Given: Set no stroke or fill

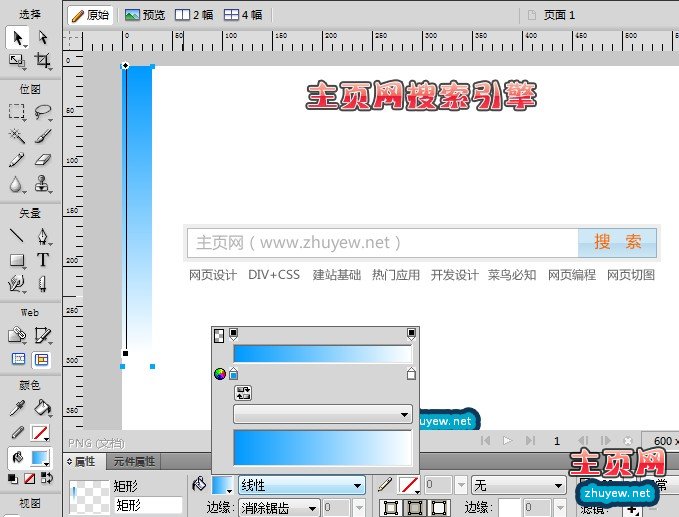Looking at the screenshot, I should (29, 478).
